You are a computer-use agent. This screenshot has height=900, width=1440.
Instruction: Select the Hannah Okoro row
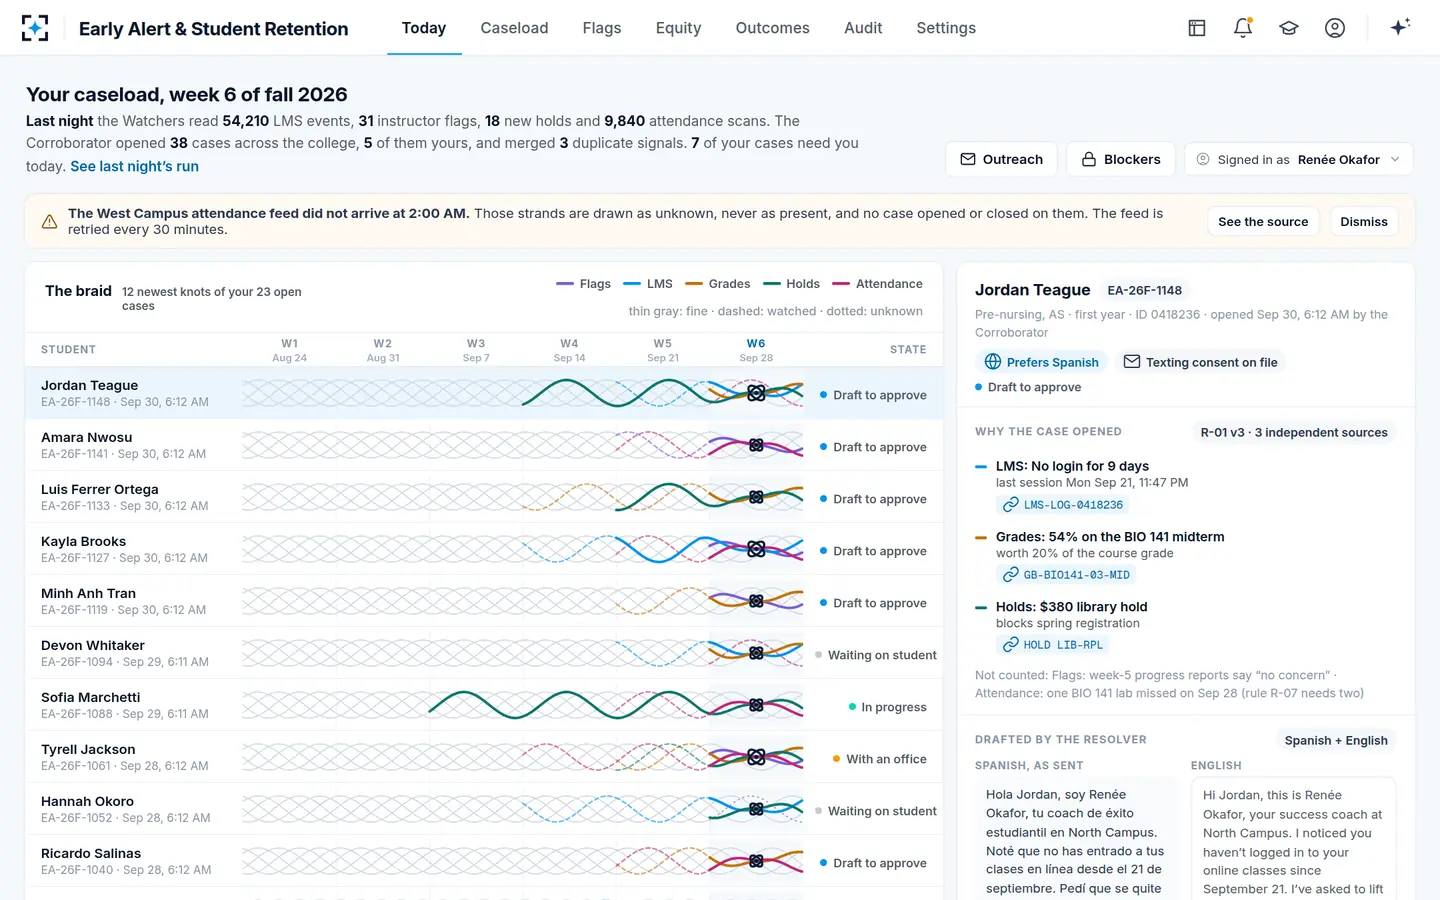[484, 809]
